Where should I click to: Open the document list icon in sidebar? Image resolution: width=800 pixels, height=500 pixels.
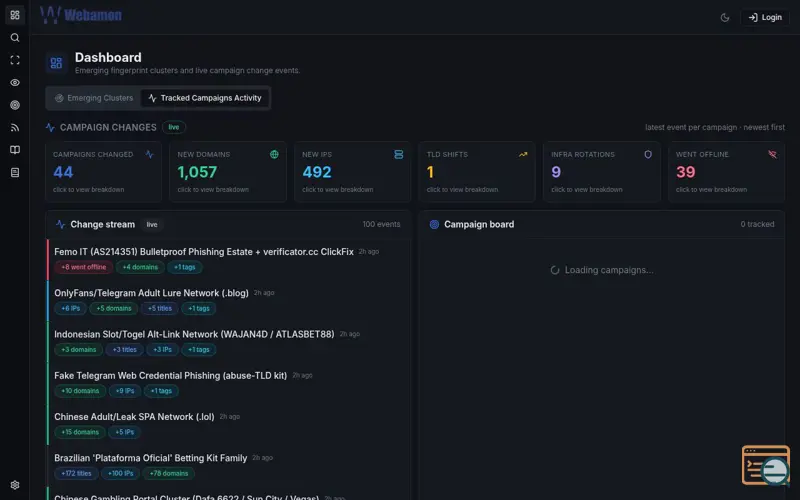tap(15, 172)
